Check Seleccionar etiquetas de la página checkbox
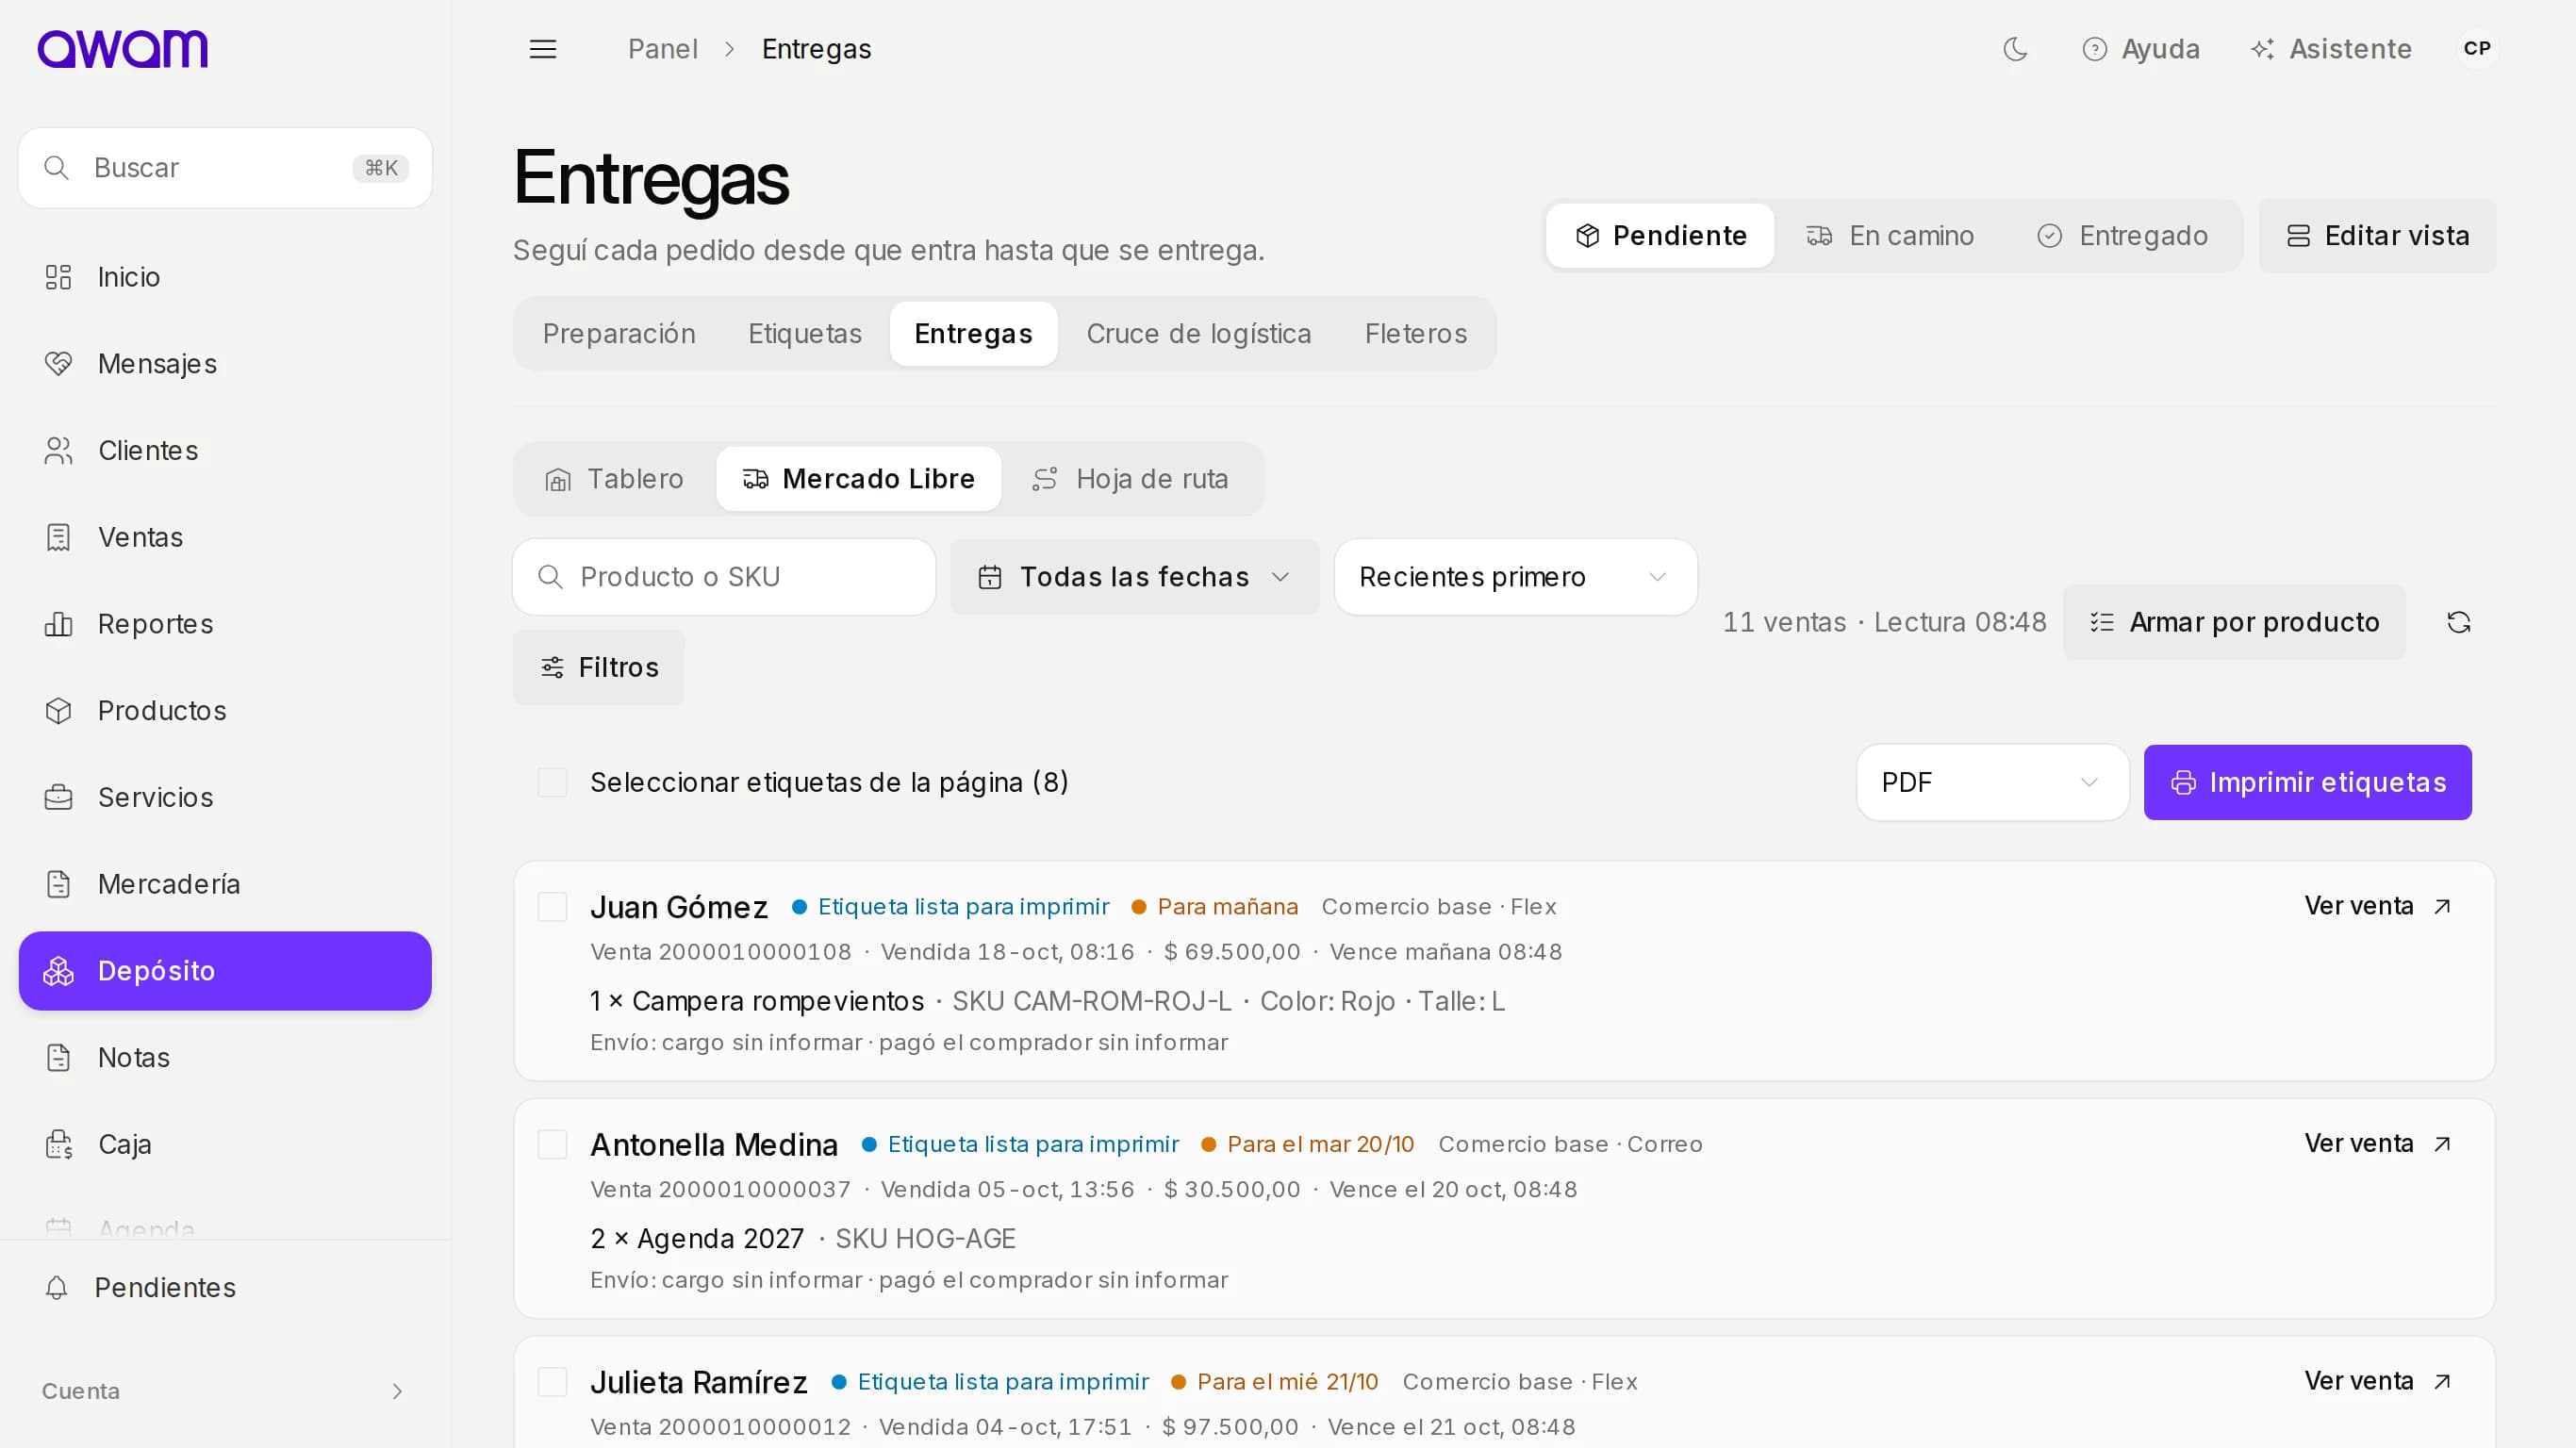2576x1448 pixels. tap(552, 782)
